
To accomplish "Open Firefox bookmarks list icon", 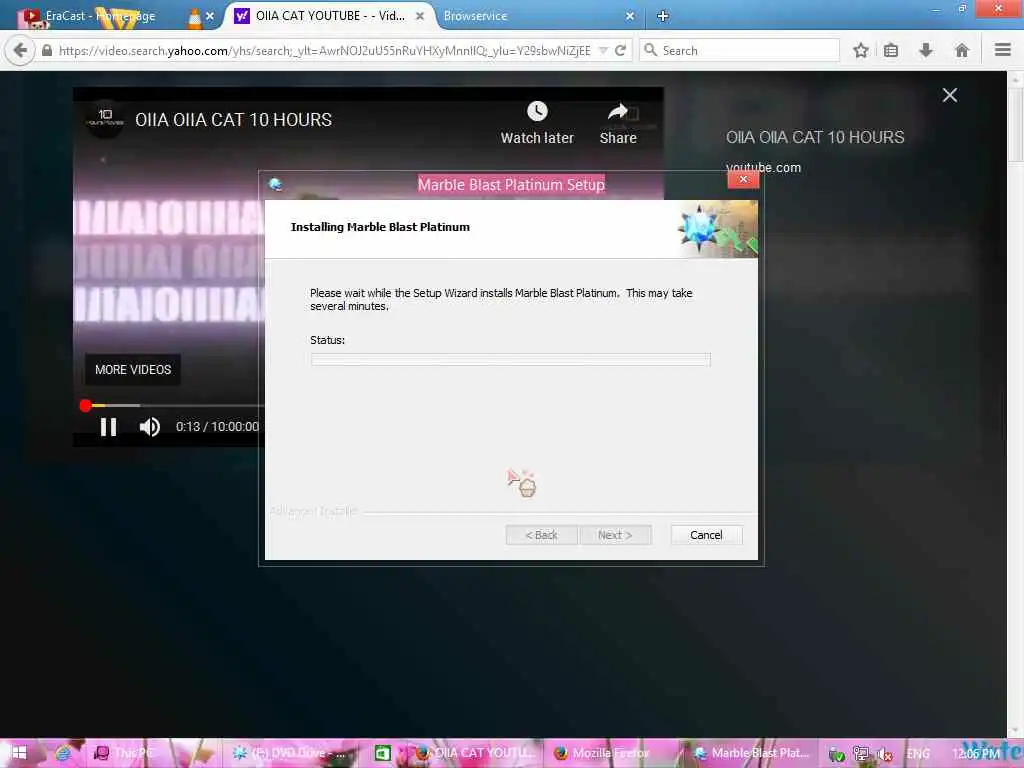I will pos(891,50).
